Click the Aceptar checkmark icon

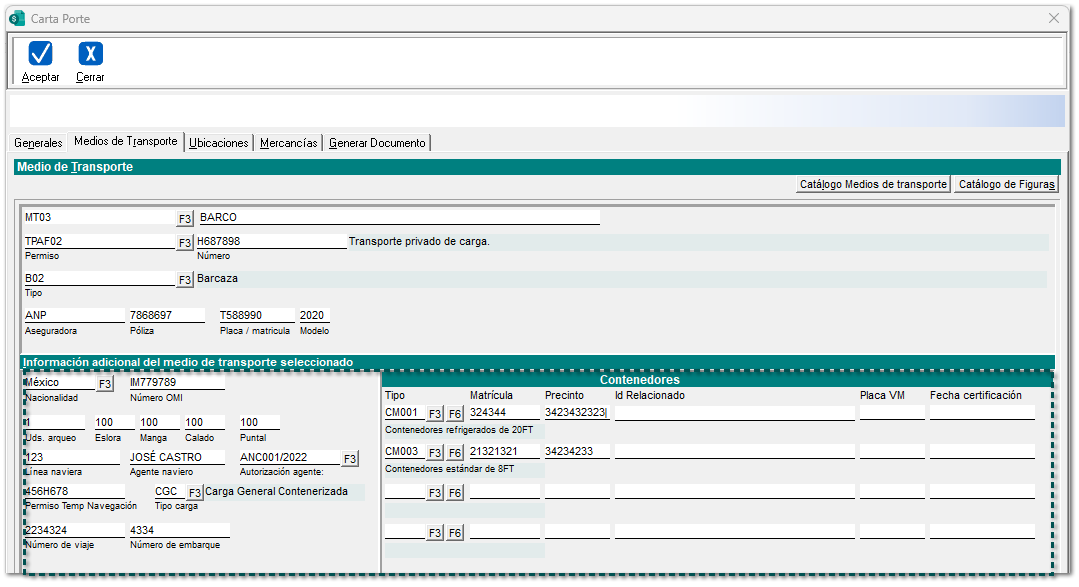click(x=40, y=54)
